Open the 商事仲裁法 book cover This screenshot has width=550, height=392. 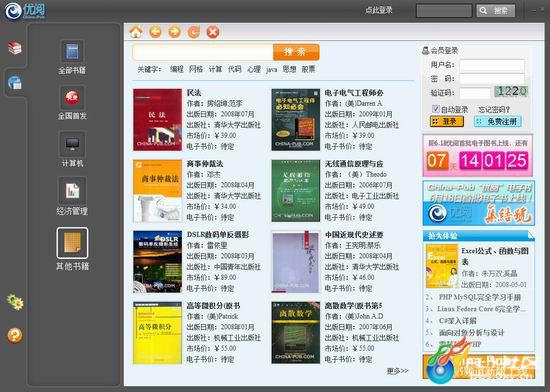pyautogui.click(x=157, y=191)
